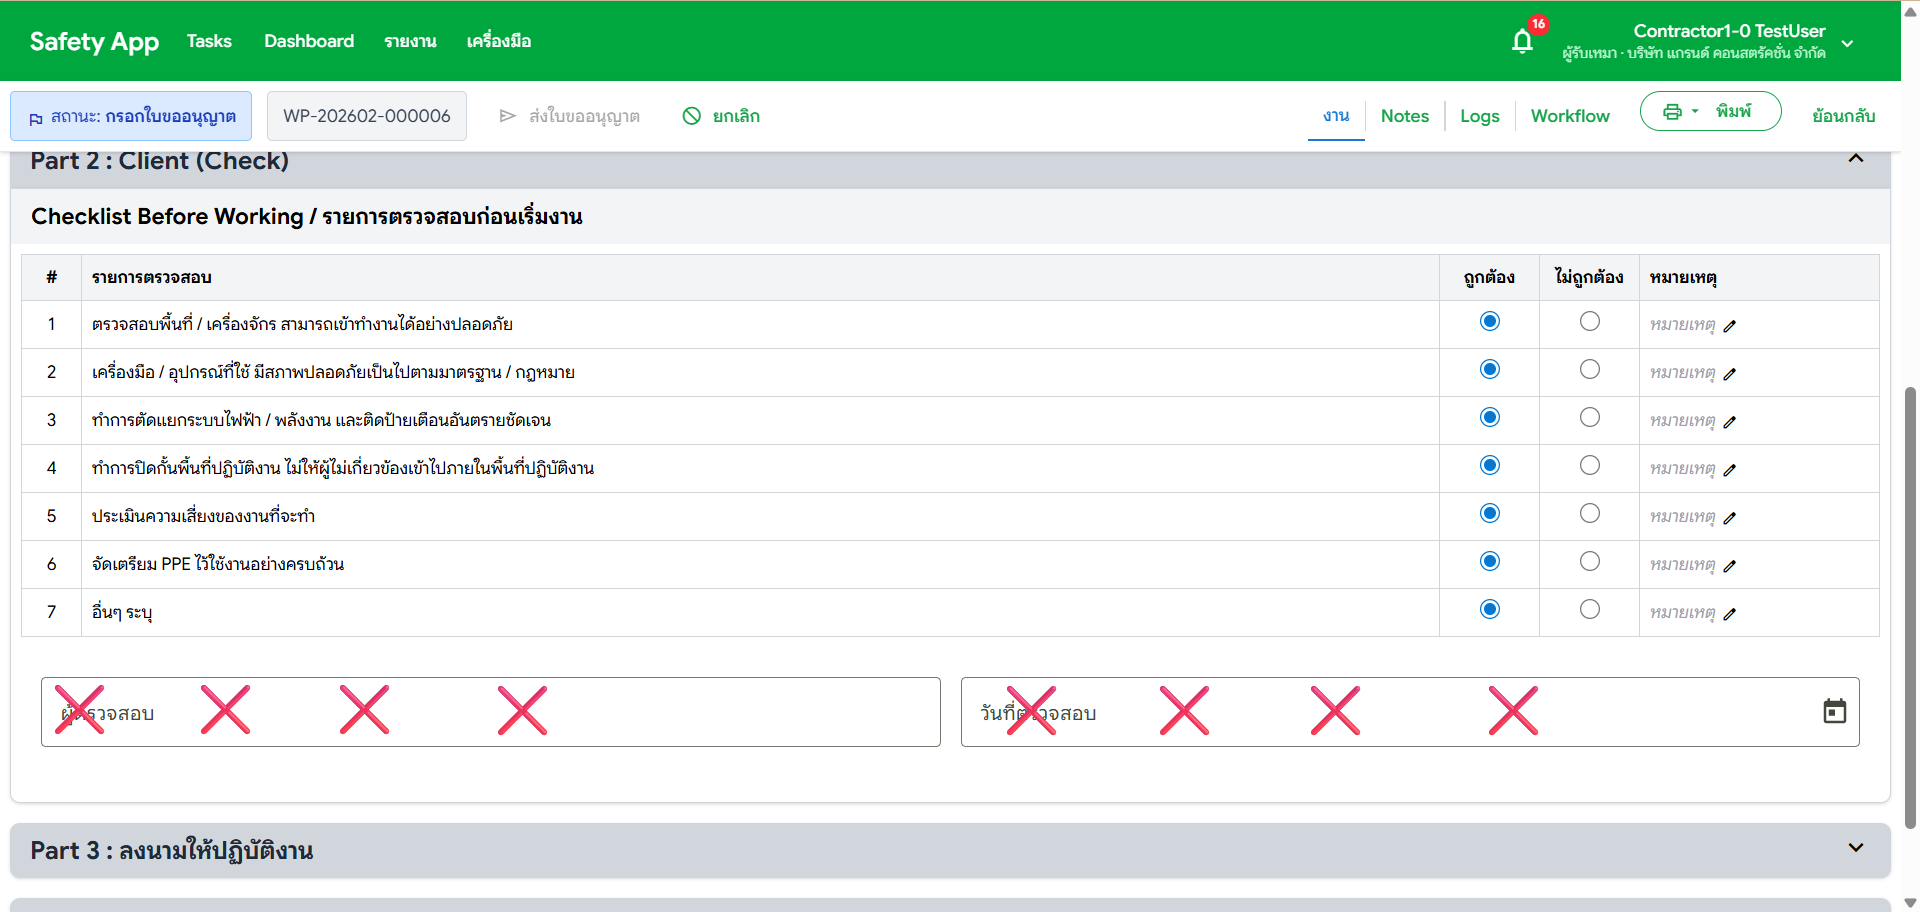Image resolution: width=1920 pixels, height=912 pixels.
Task: Click the printer icon to print the permit
Action: click(1673, 112)
